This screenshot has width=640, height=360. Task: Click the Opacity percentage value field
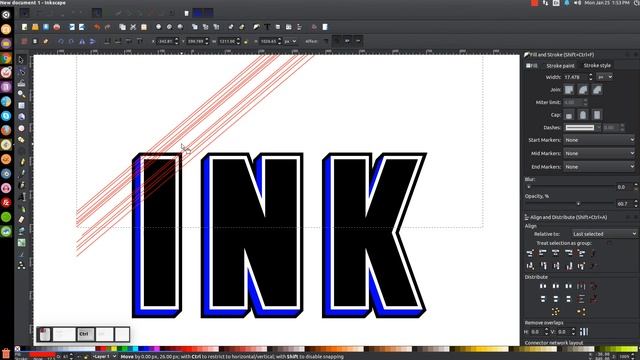(x=624, y=204)
